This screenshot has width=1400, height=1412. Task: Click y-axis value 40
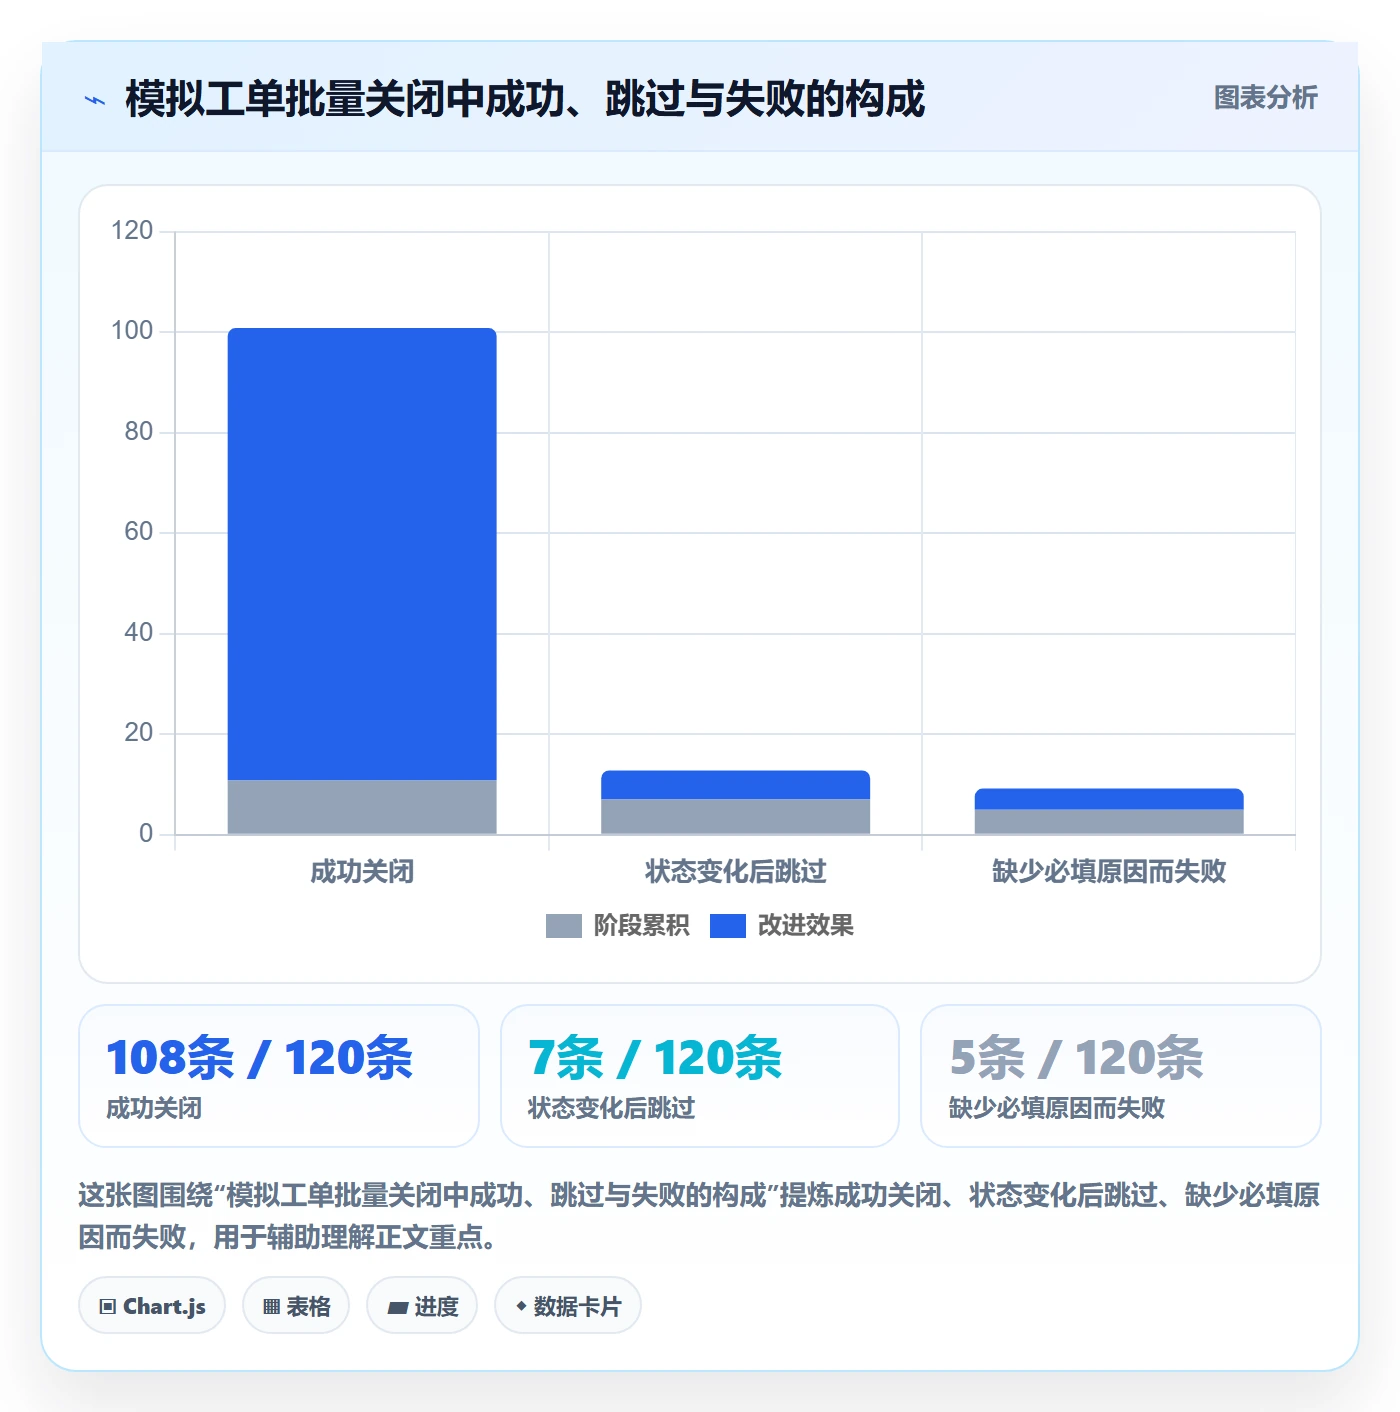(139, 633)
